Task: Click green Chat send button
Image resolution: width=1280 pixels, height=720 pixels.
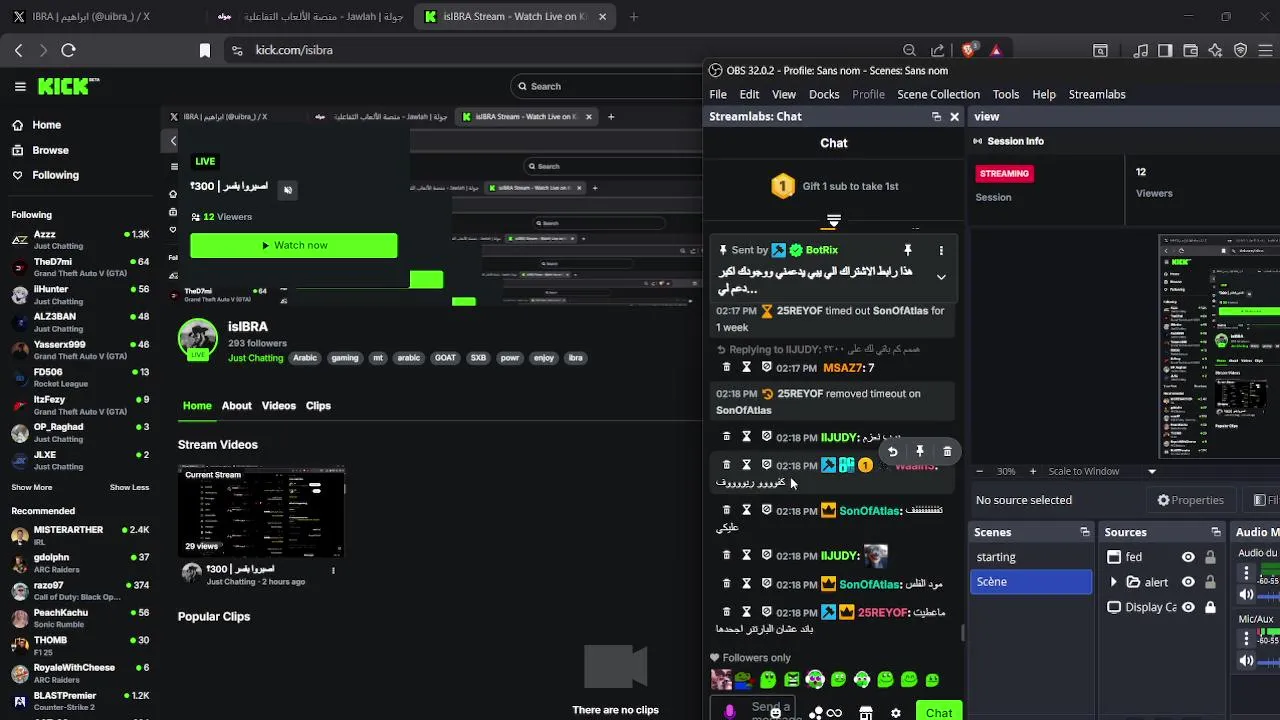Action: pos(939,712)
